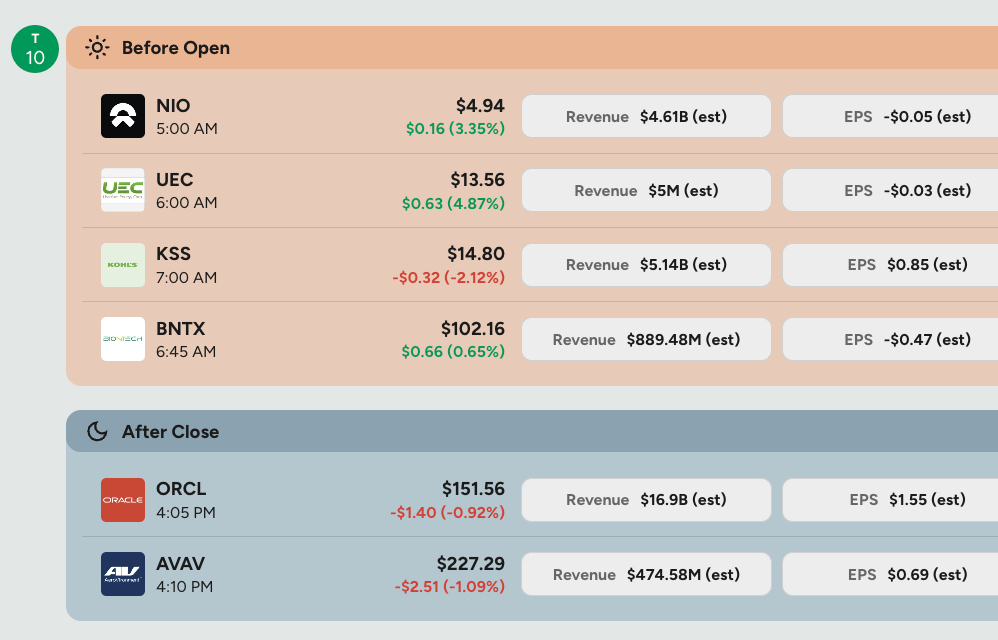The width and height of the screenshot is (998, 640).
Task: Select the green T 10 date badge
Action: click(x=35, y=49)
